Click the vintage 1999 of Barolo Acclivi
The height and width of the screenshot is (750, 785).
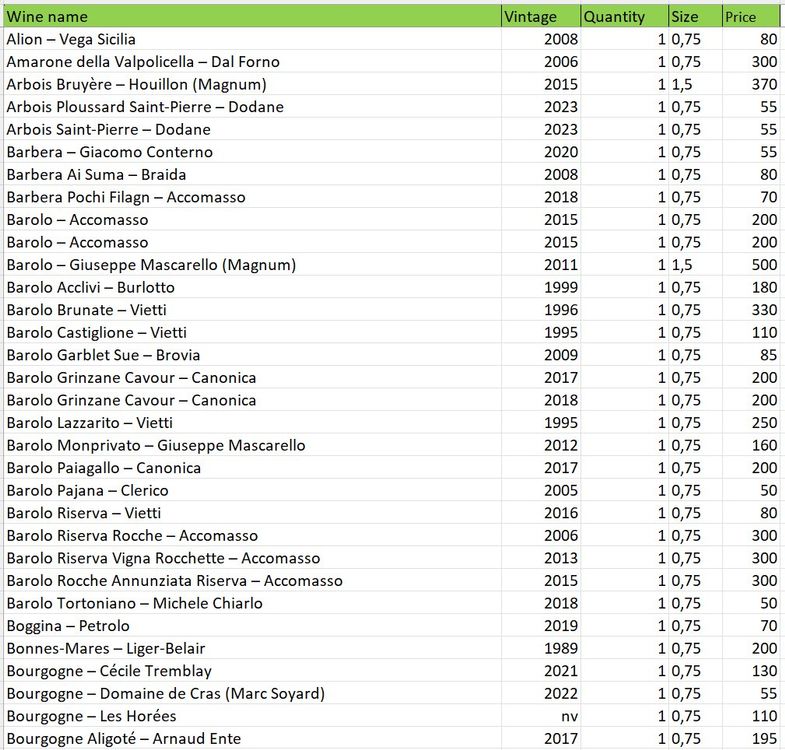(560, 288)
